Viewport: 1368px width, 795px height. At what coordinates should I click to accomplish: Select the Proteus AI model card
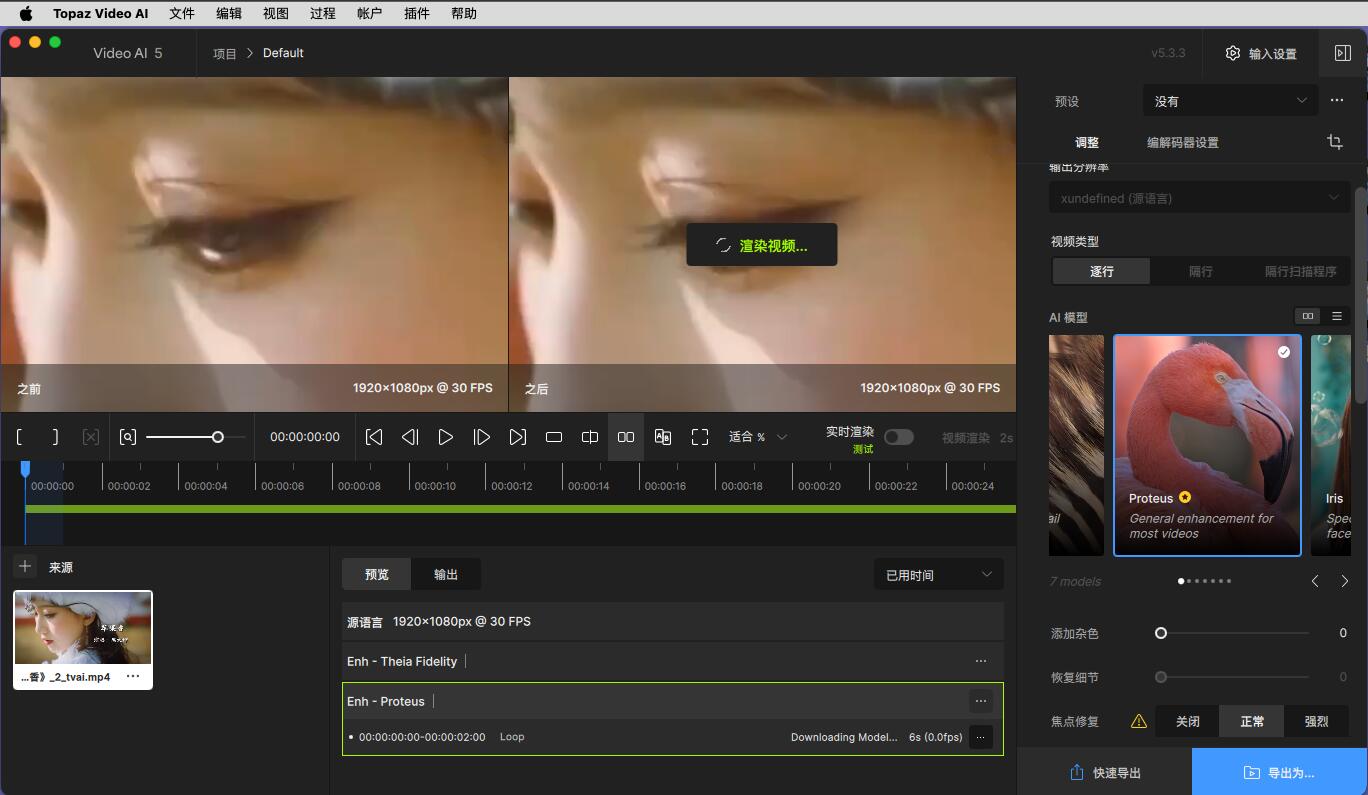click(x=1207, y=445)
